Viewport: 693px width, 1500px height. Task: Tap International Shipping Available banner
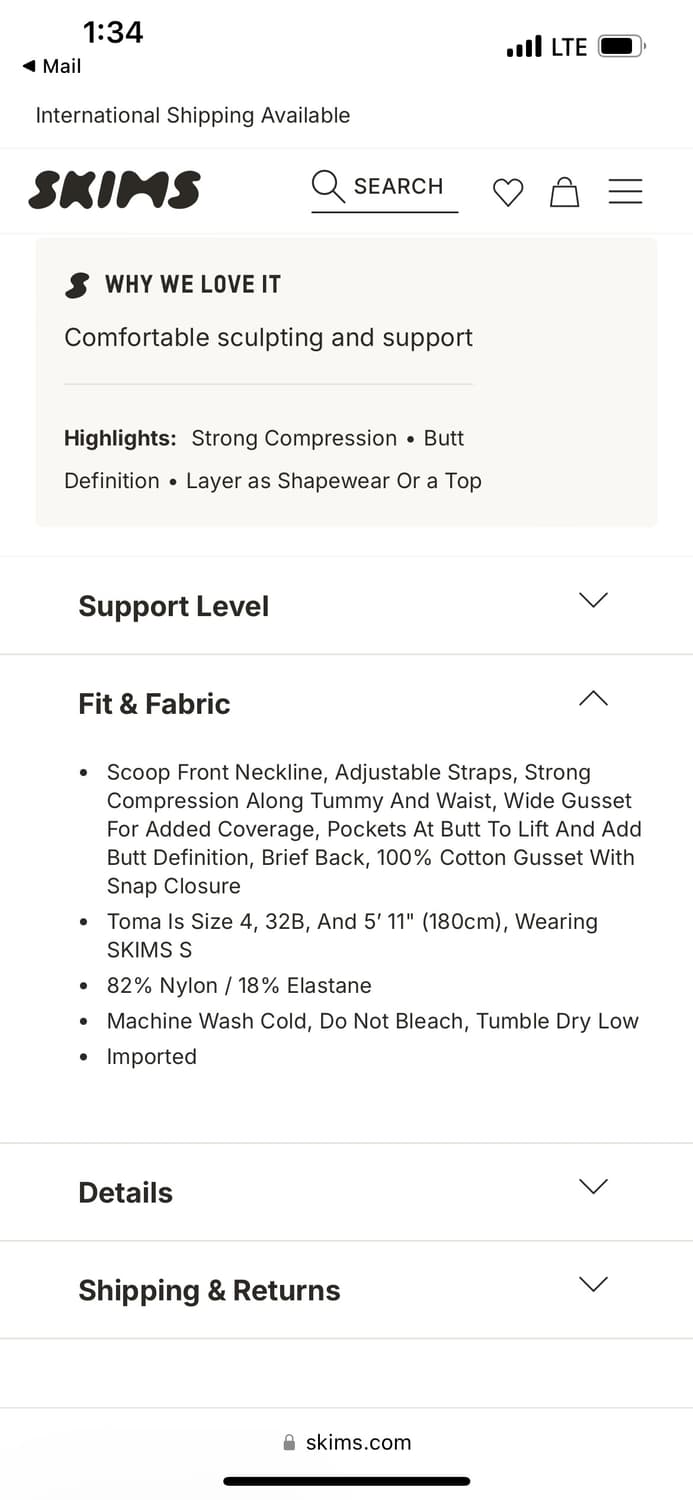[193, 116]
